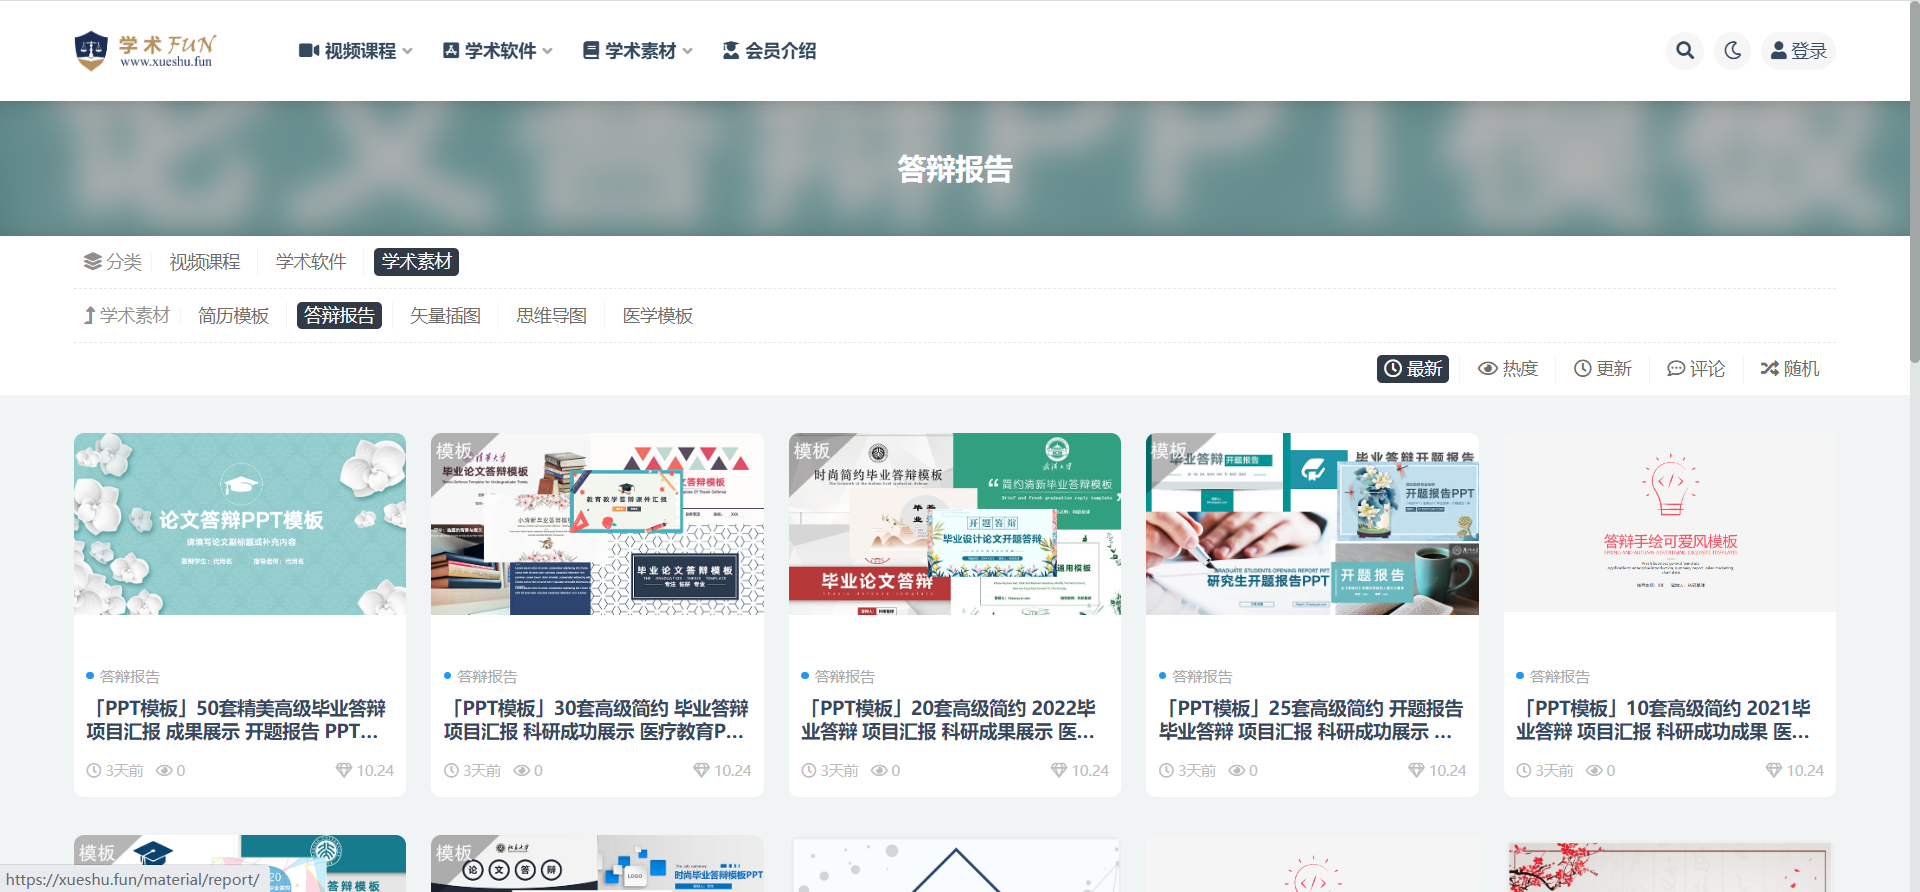This screenshot has width=1920, height=892.
Task: Toggle dark mode with moon icon
Action: [1733, 51]
